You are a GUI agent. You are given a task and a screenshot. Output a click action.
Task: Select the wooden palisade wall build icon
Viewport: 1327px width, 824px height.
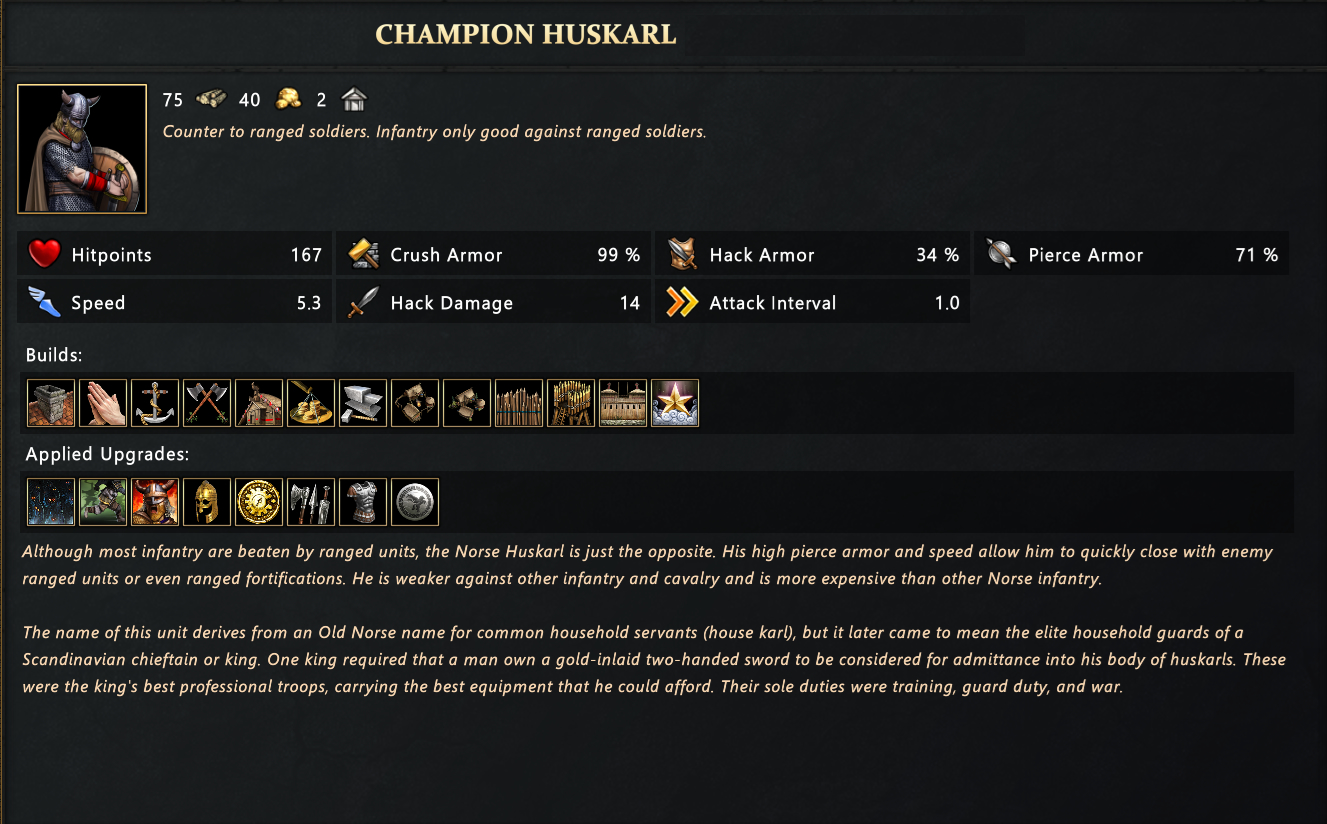point(519,403)
